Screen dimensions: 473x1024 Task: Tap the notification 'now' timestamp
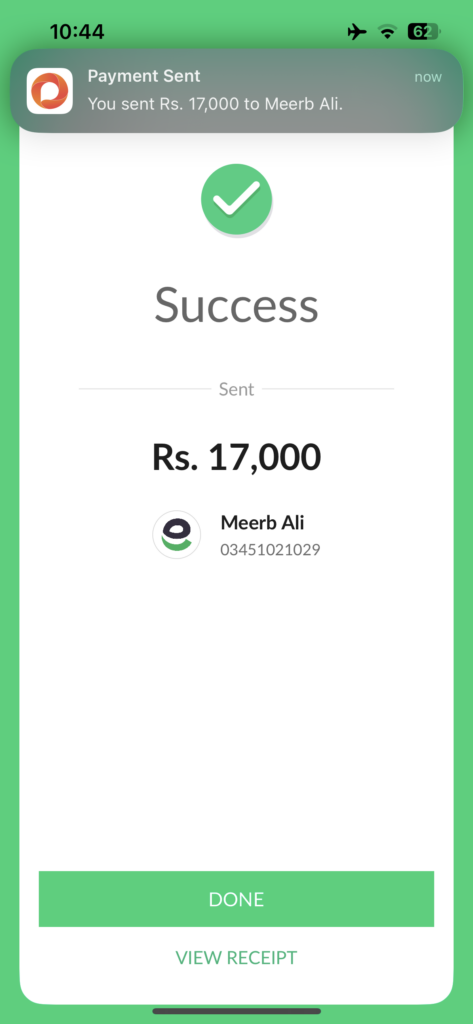point(428,77)
